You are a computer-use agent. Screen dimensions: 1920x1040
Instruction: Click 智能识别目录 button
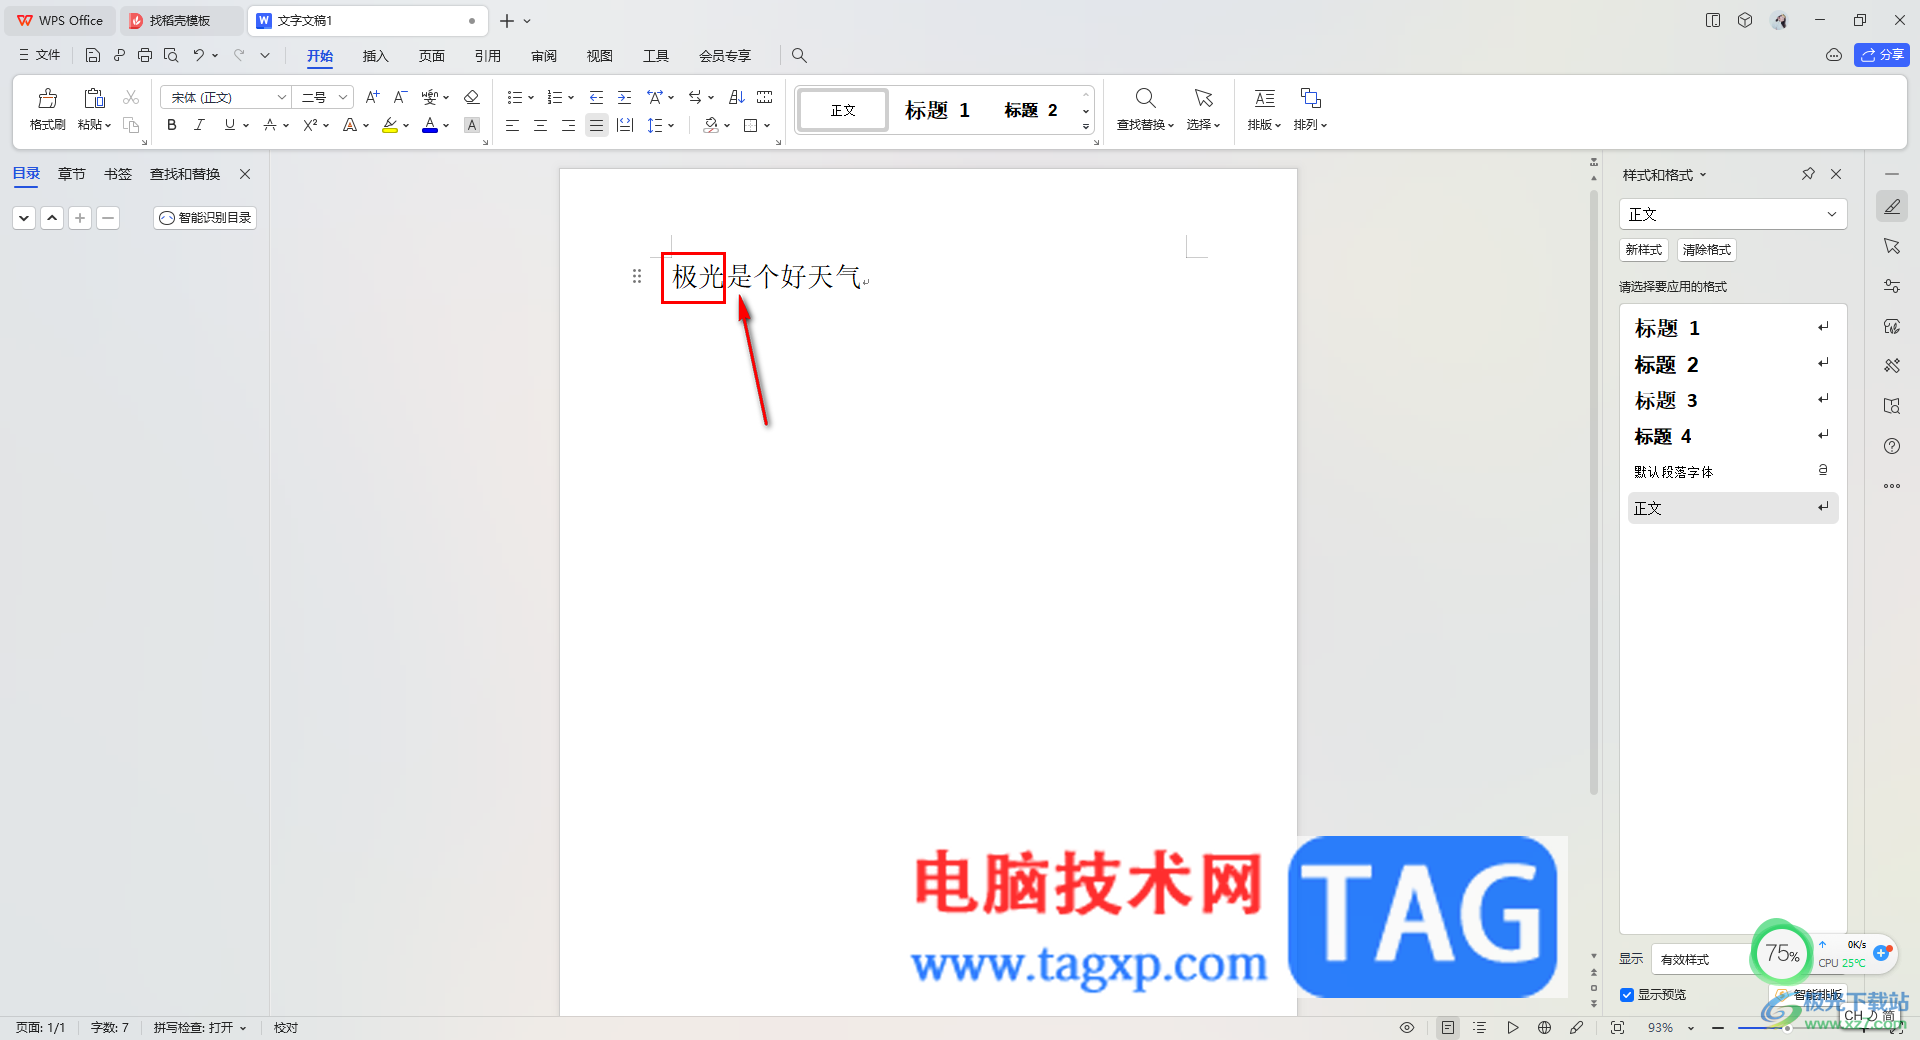tap(205, 217)
